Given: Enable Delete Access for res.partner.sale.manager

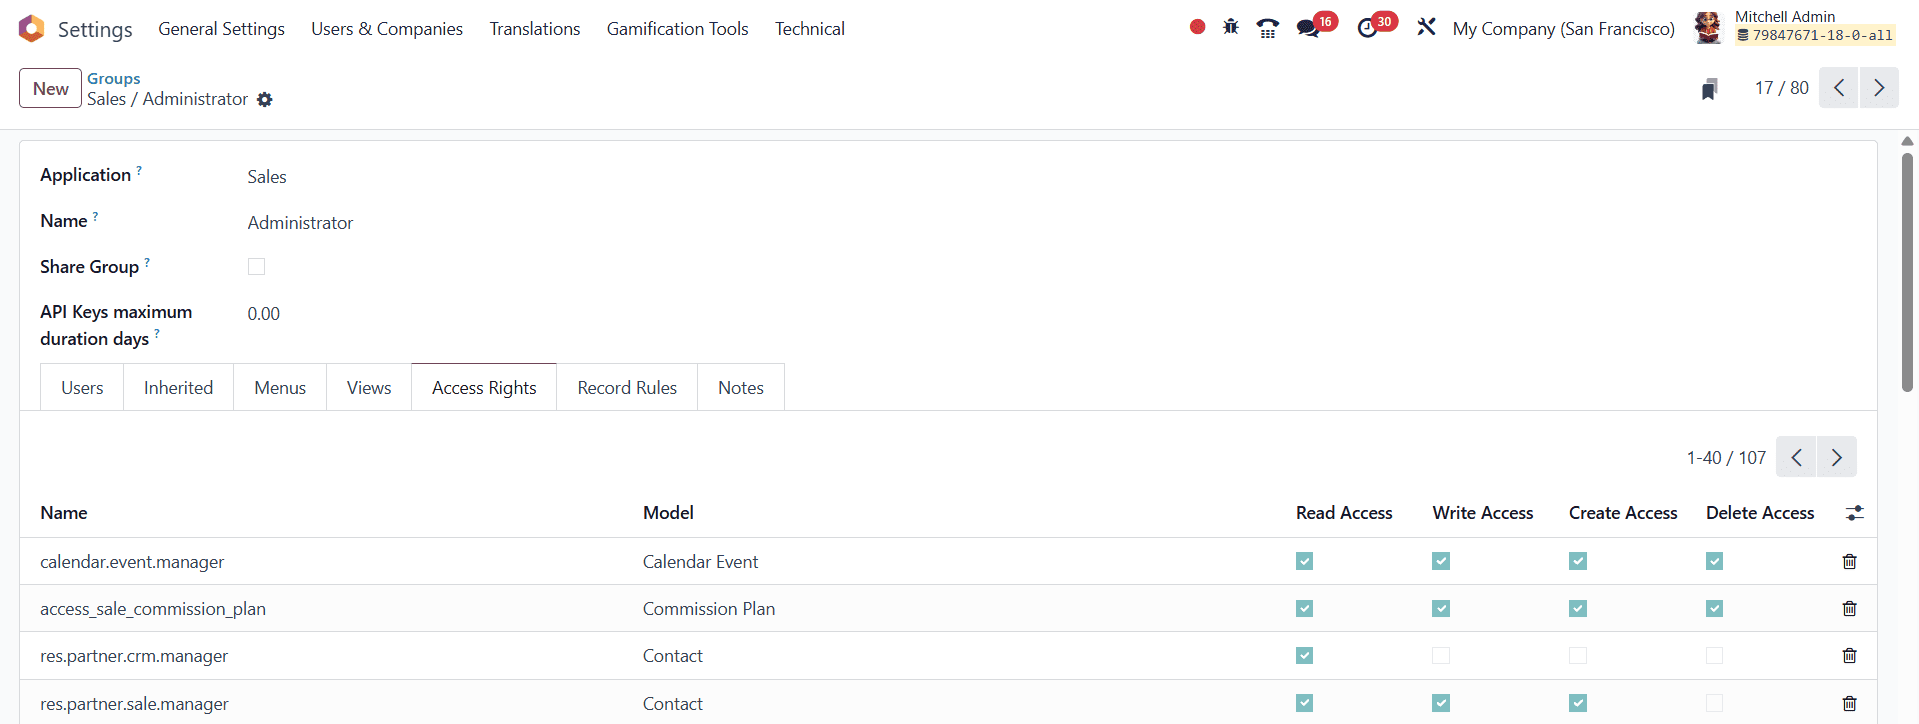Looking at the screenshot, I should click(1714, 703).
